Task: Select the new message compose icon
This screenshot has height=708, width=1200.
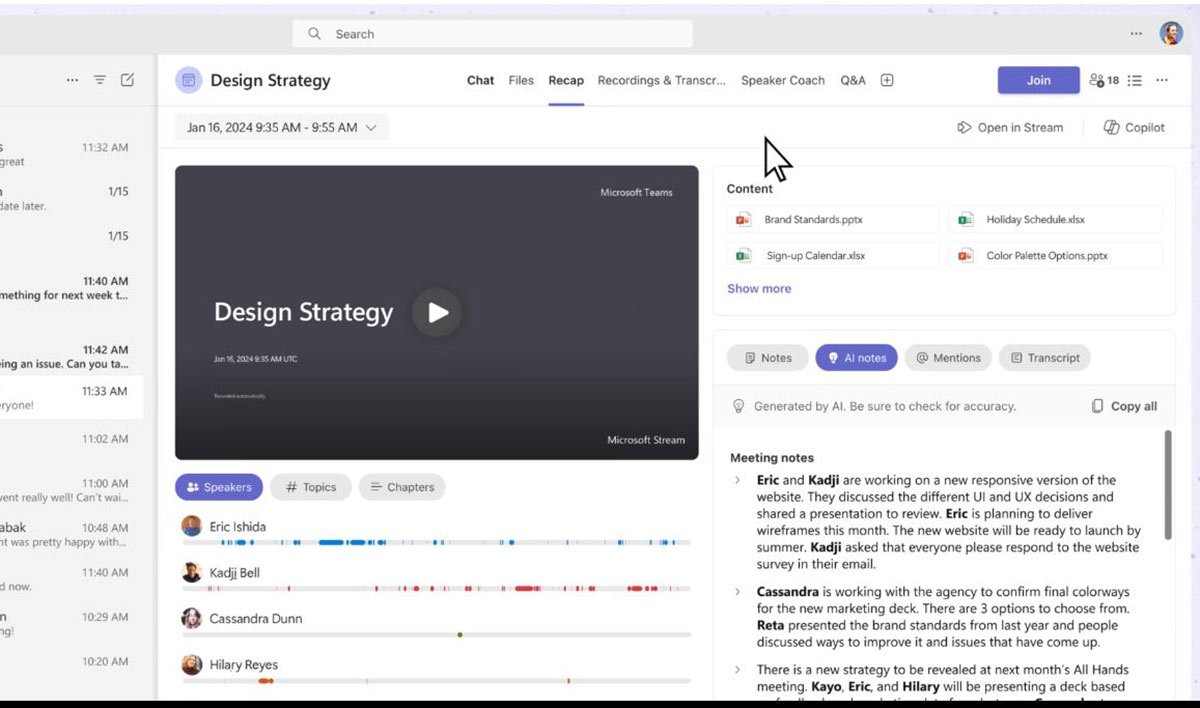Action: point(128,80)
